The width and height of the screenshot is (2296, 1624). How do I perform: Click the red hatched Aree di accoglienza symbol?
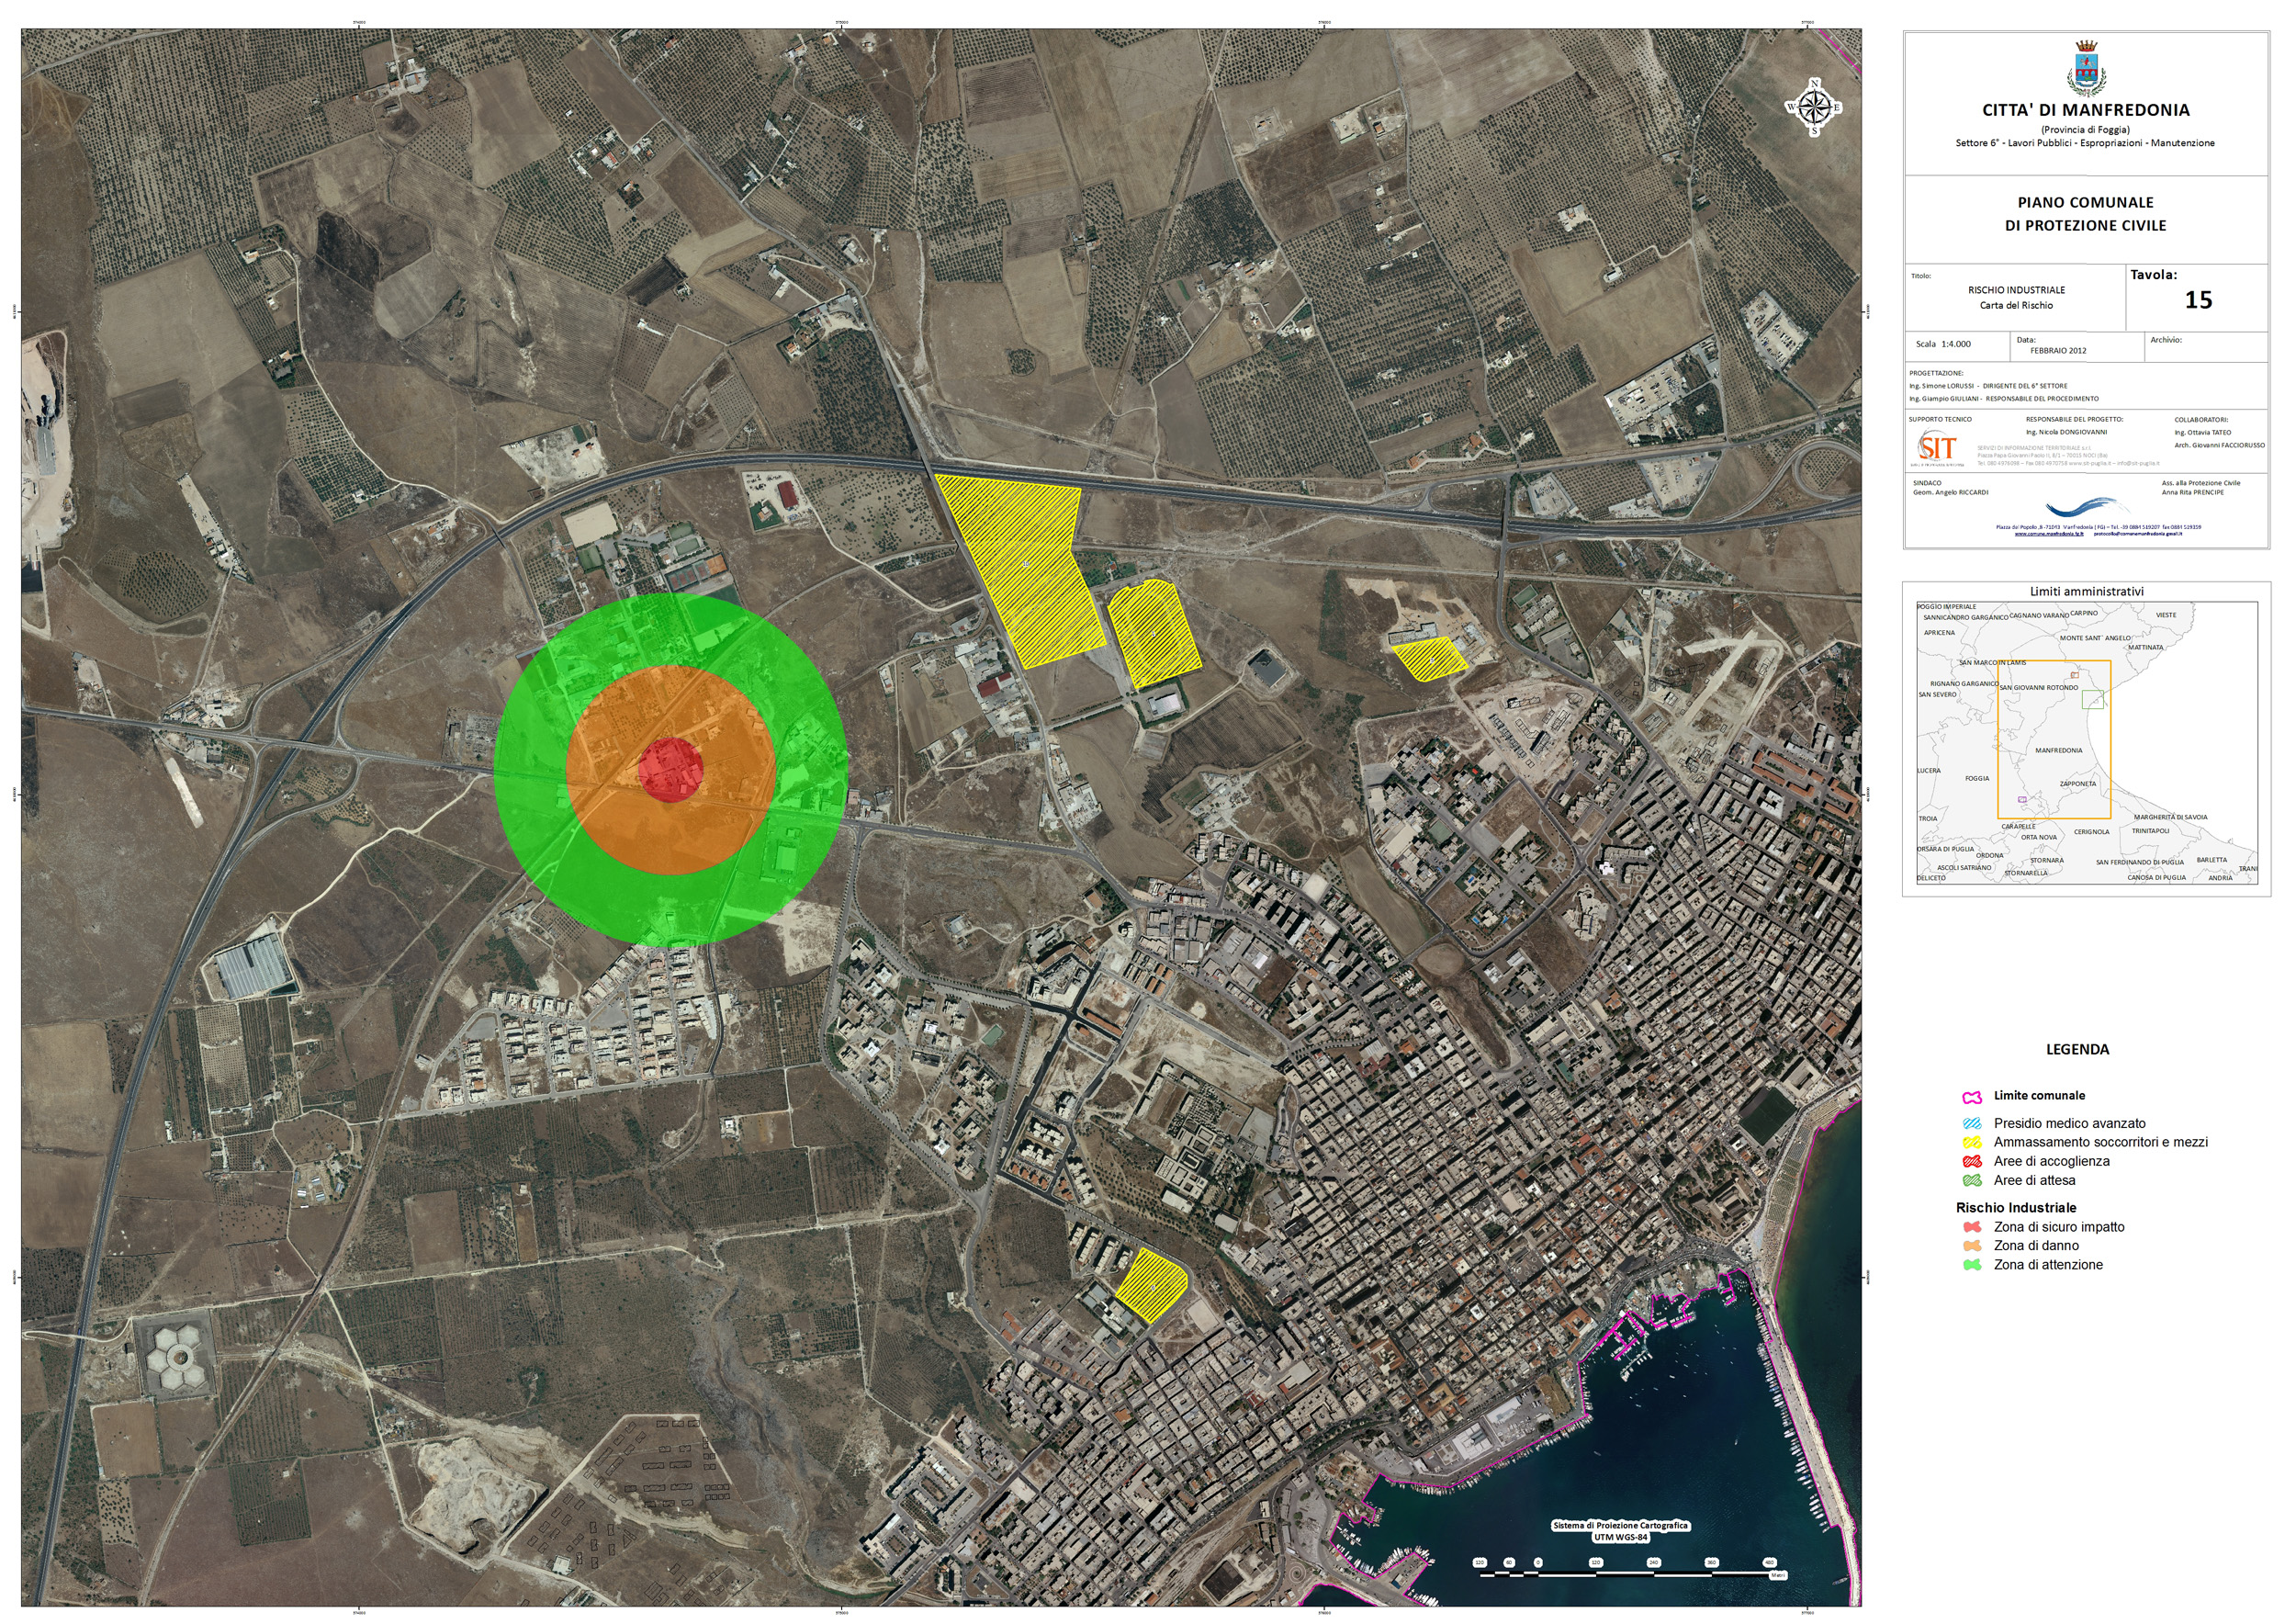pos(1972,1161)
